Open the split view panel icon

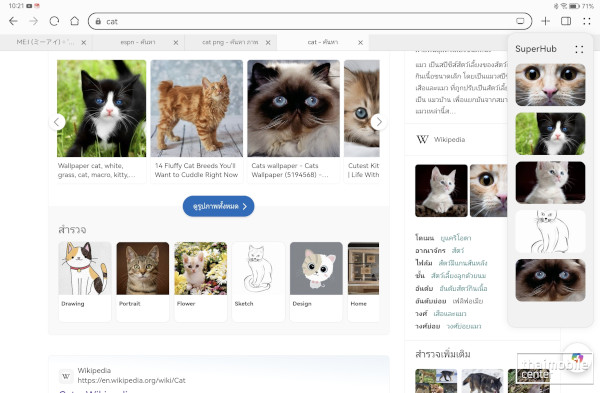click(566, 21)
